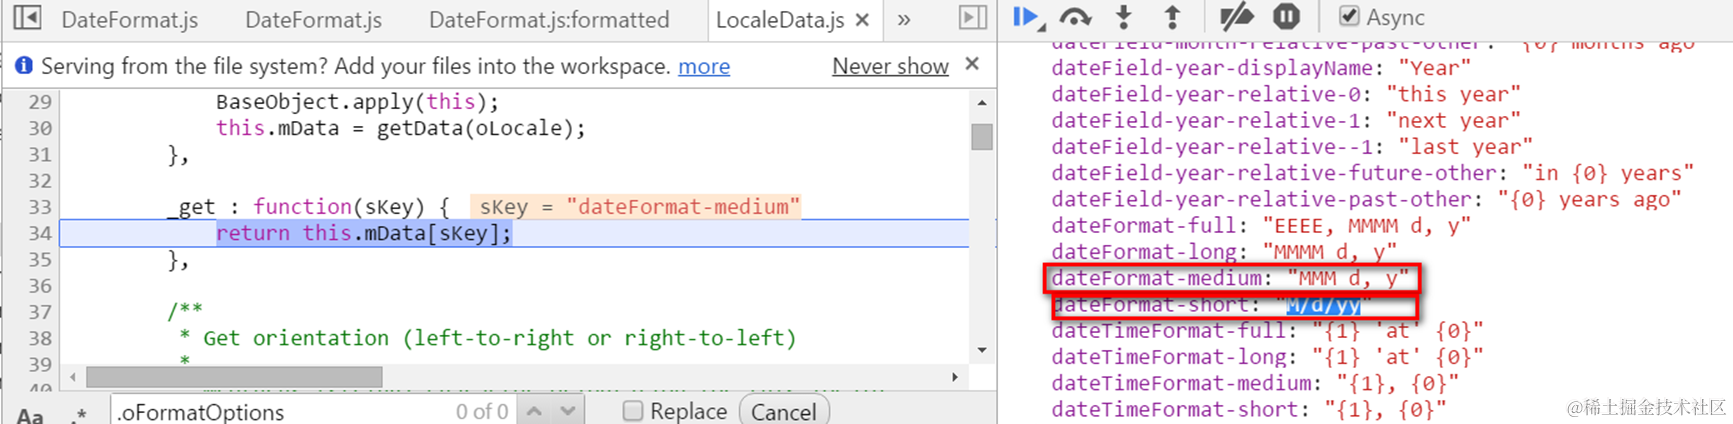
Task: Toggle the file navigator sidebar icon
Action: pos(27,18)
